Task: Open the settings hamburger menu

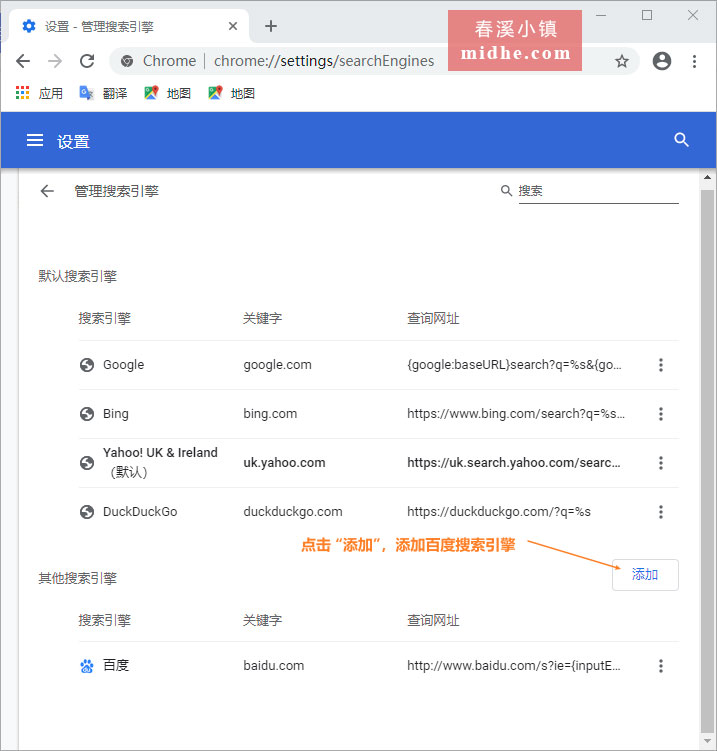Action: click(35, 140)
